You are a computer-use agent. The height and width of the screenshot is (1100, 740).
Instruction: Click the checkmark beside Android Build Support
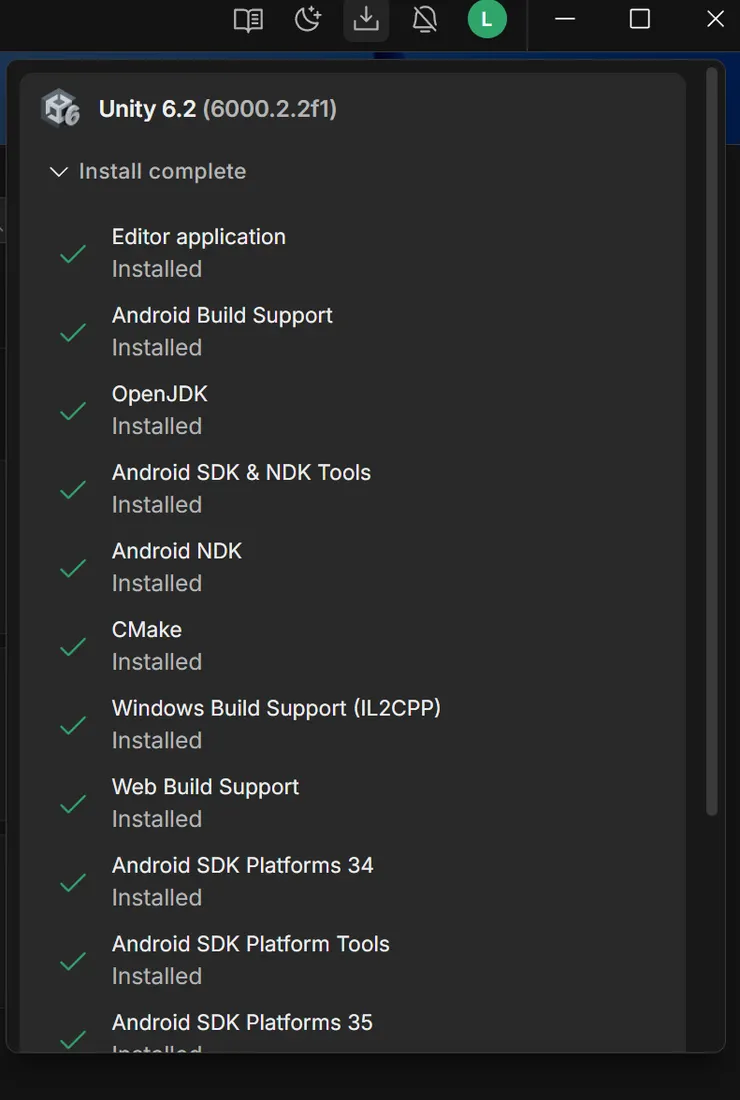tap(73, 332)
